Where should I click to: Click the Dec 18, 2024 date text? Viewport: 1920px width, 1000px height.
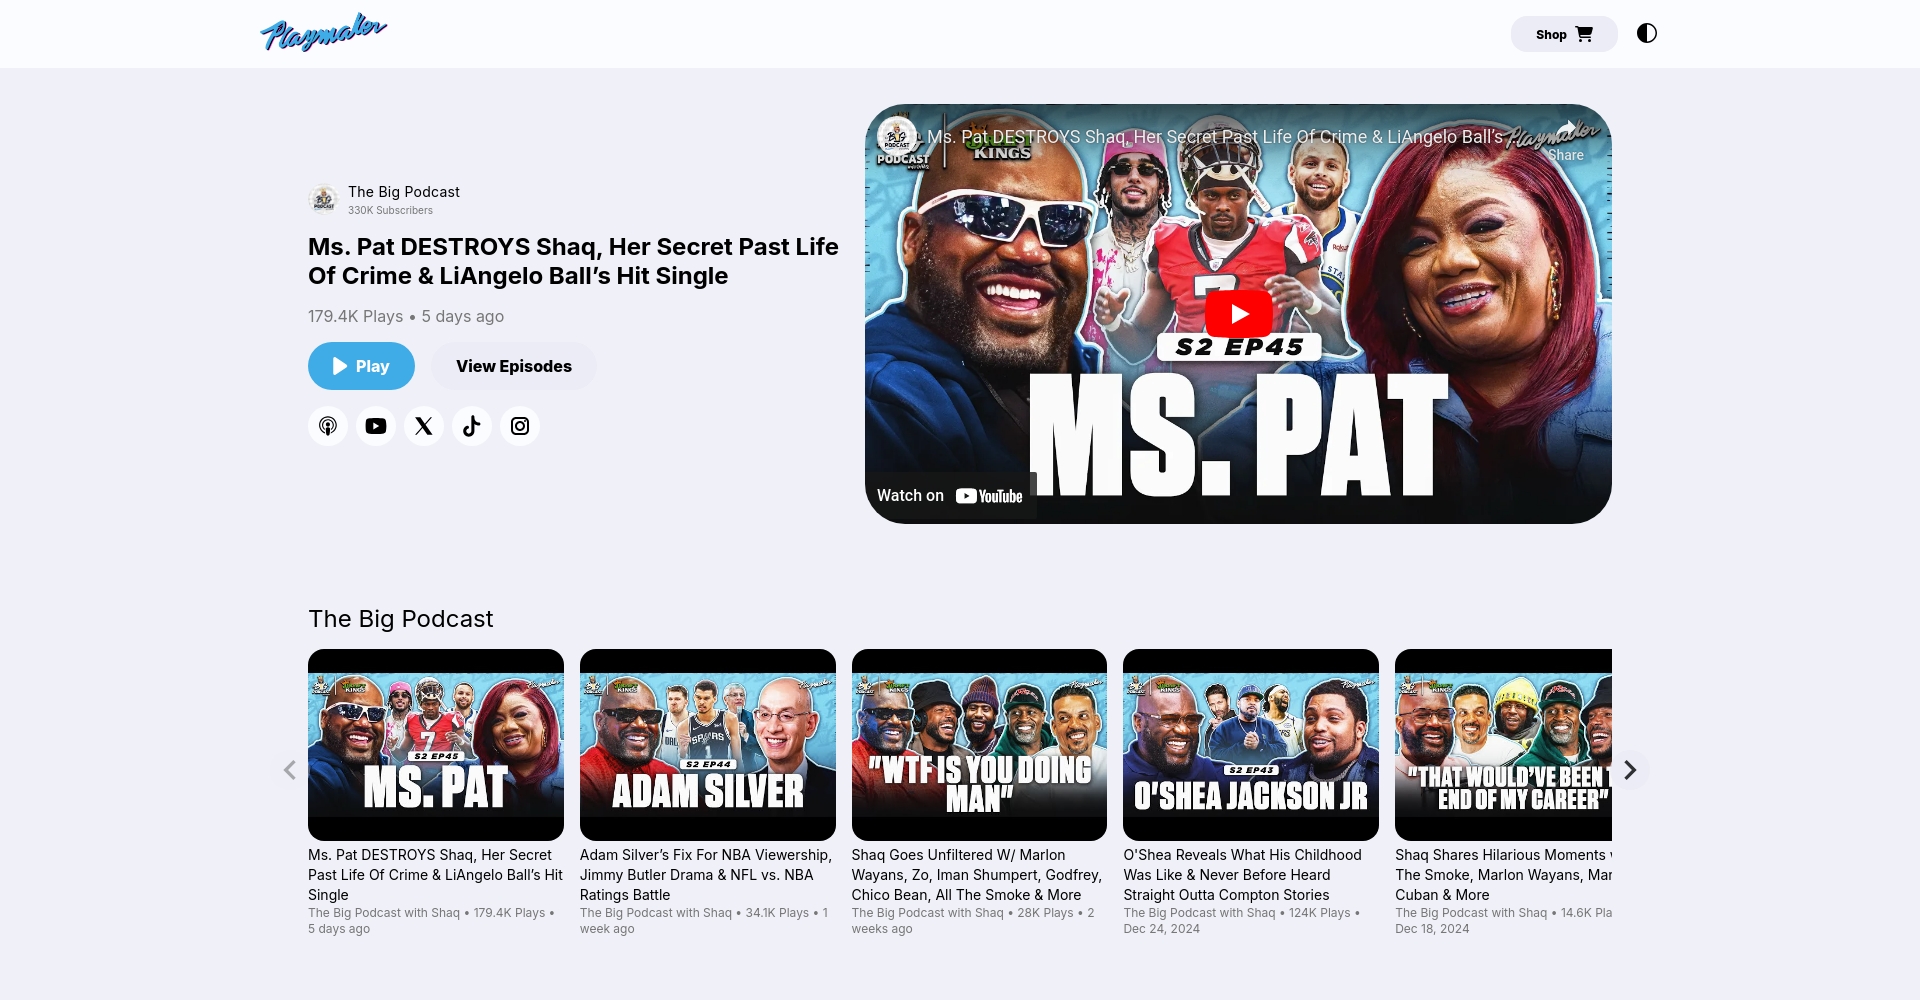click(1432, 929)
